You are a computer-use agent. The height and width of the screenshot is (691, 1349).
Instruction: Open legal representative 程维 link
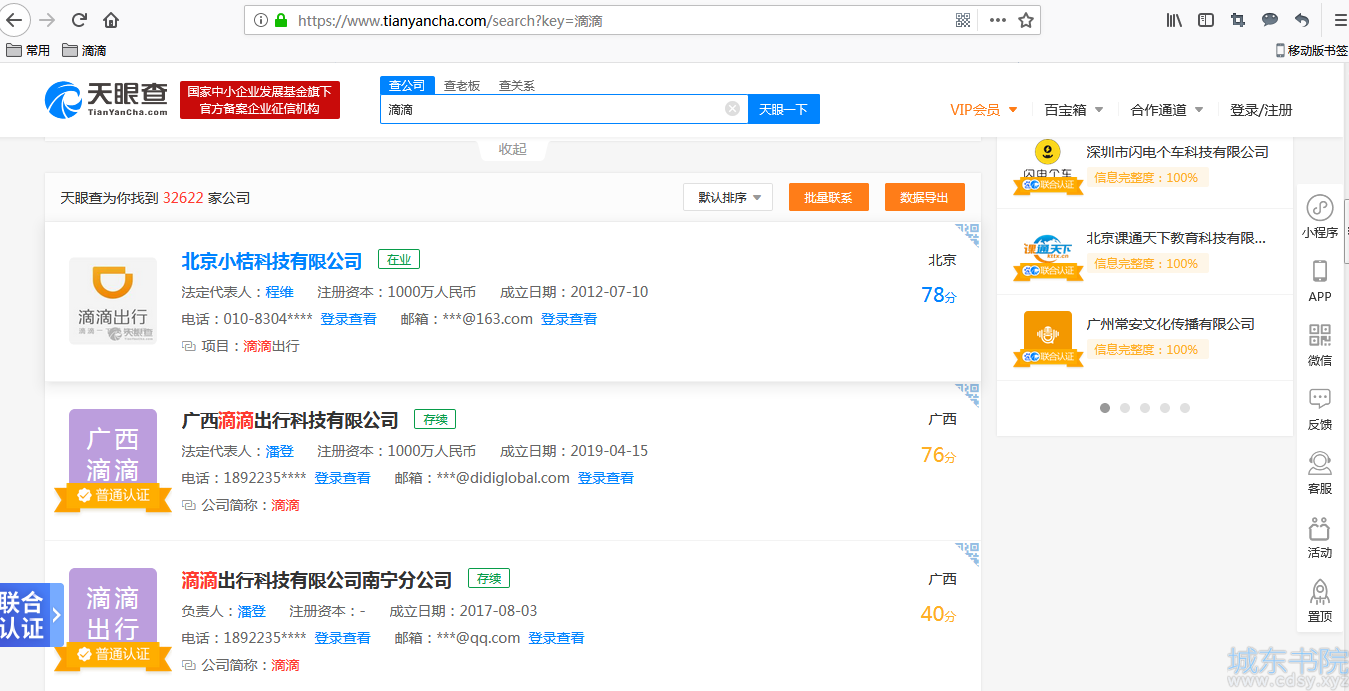279,292
